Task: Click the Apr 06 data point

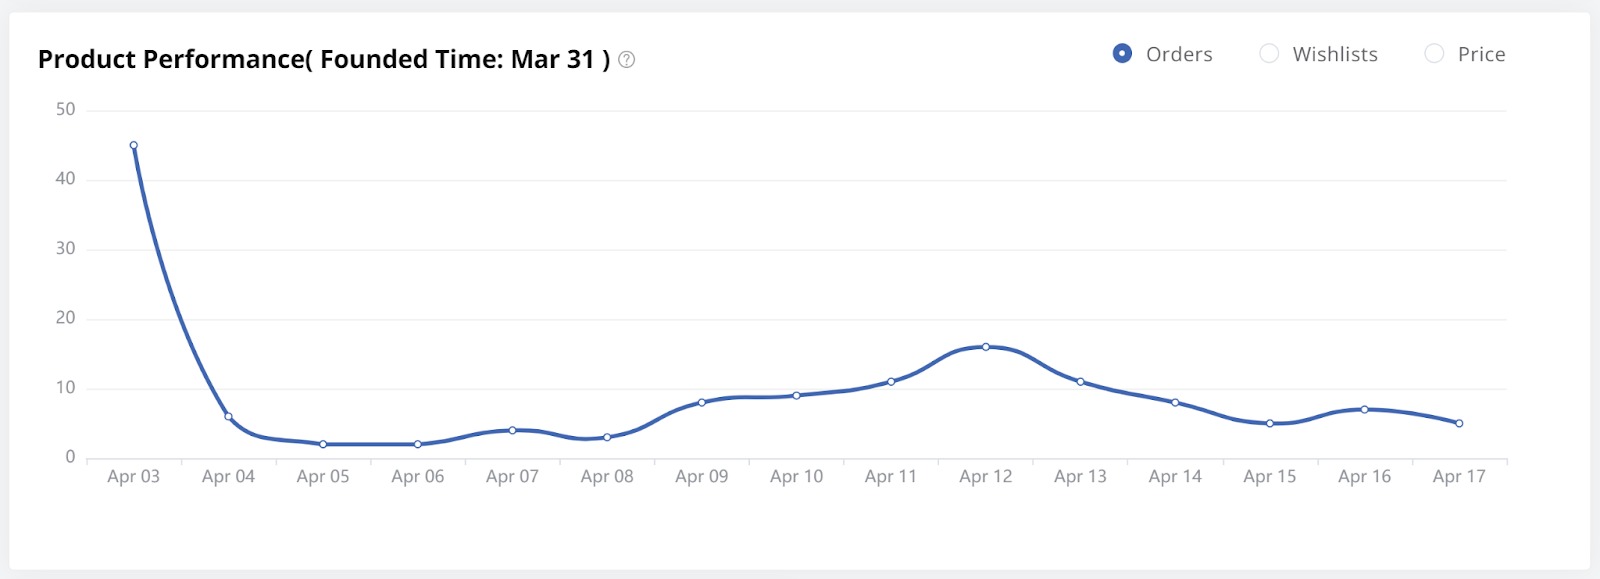Action: point(418,444)
